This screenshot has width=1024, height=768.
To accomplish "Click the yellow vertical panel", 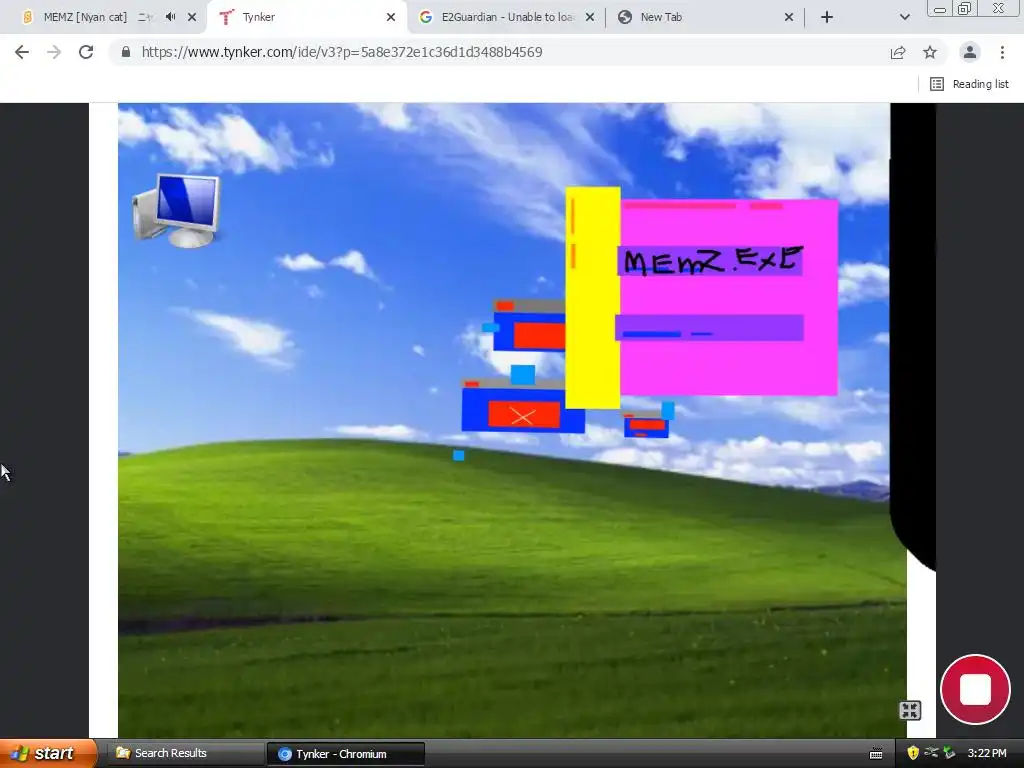I will coord(592,298).
